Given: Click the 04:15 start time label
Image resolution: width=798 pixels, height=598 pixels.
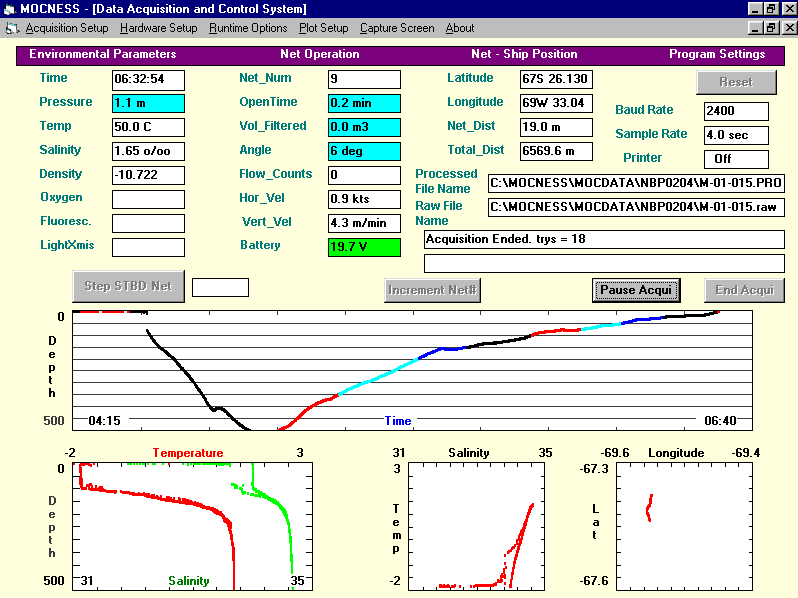Looking at the screenshot, I should click(x=104, y=421).
